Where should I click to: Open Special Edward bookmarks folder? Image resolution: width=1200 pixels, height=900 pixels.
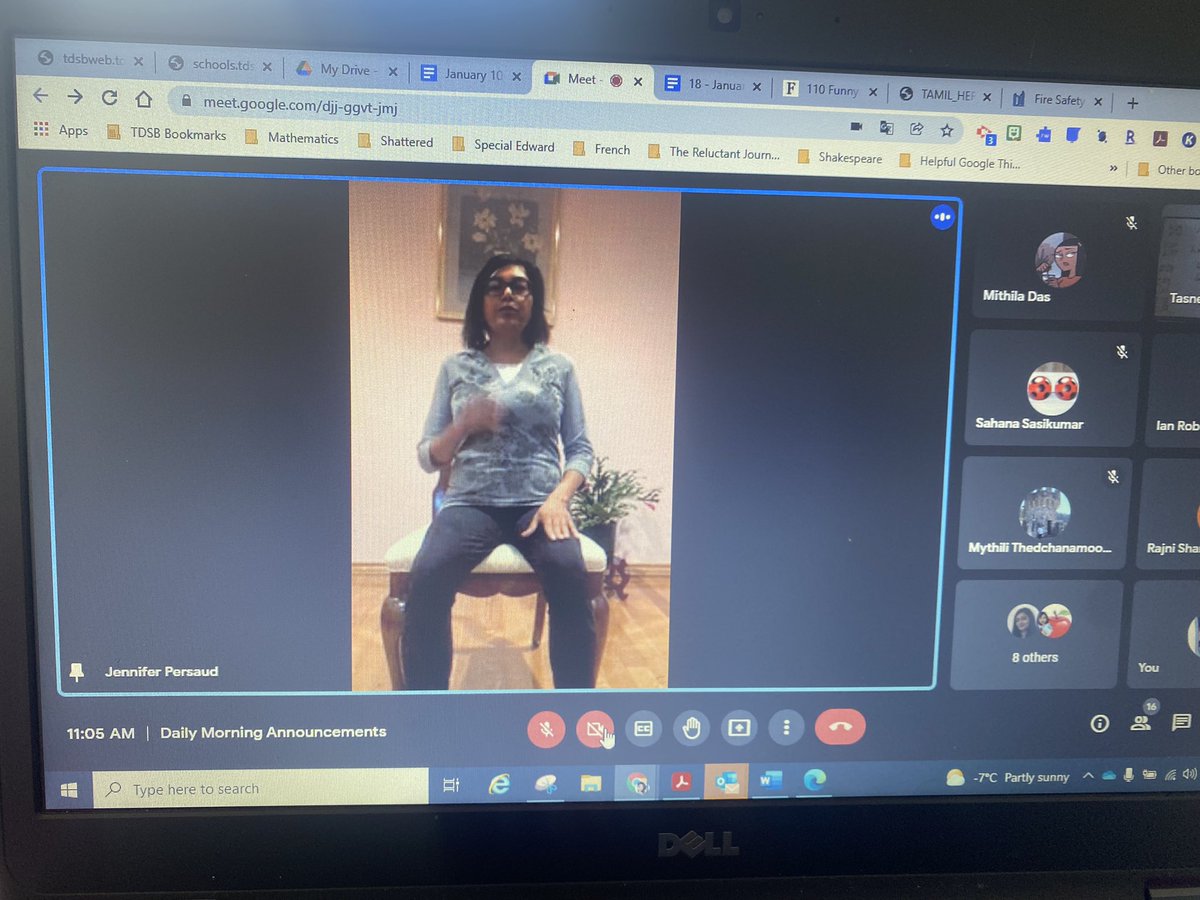click(503, 145)
